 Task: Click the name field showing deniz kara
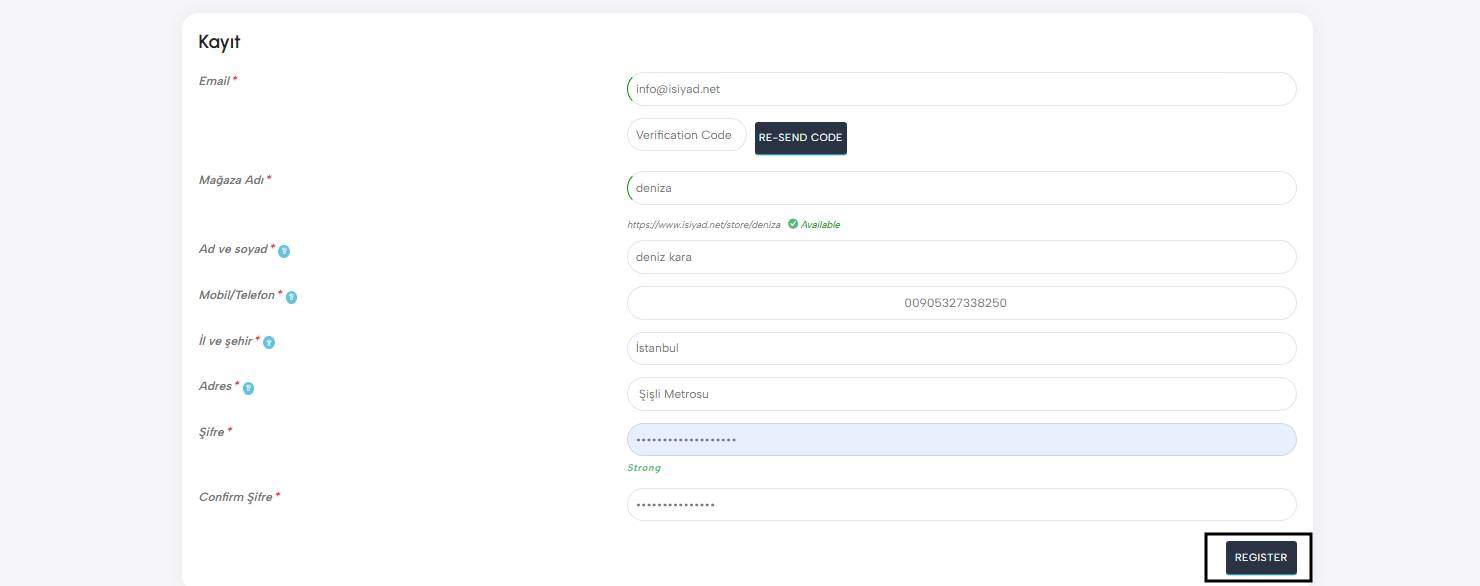[x=961, y=257]
